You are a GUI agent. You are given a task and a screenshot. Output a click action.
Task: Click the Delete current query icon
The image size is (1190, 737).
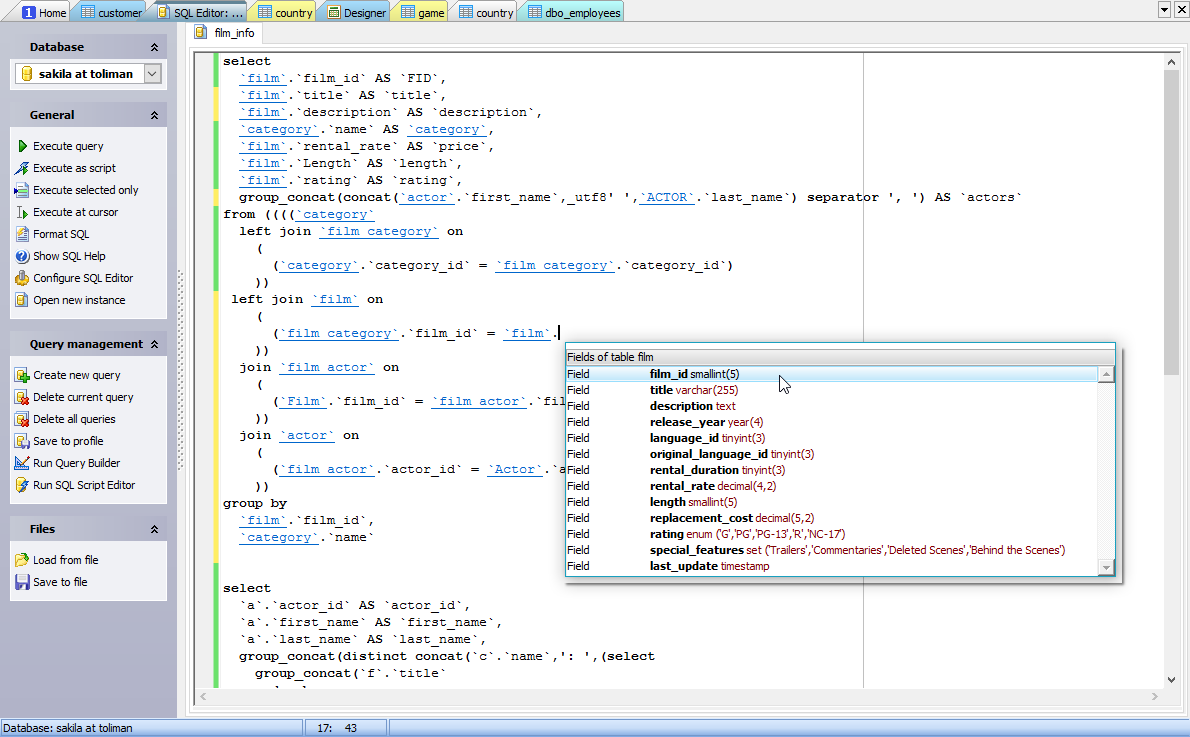(x=22, y=397)
